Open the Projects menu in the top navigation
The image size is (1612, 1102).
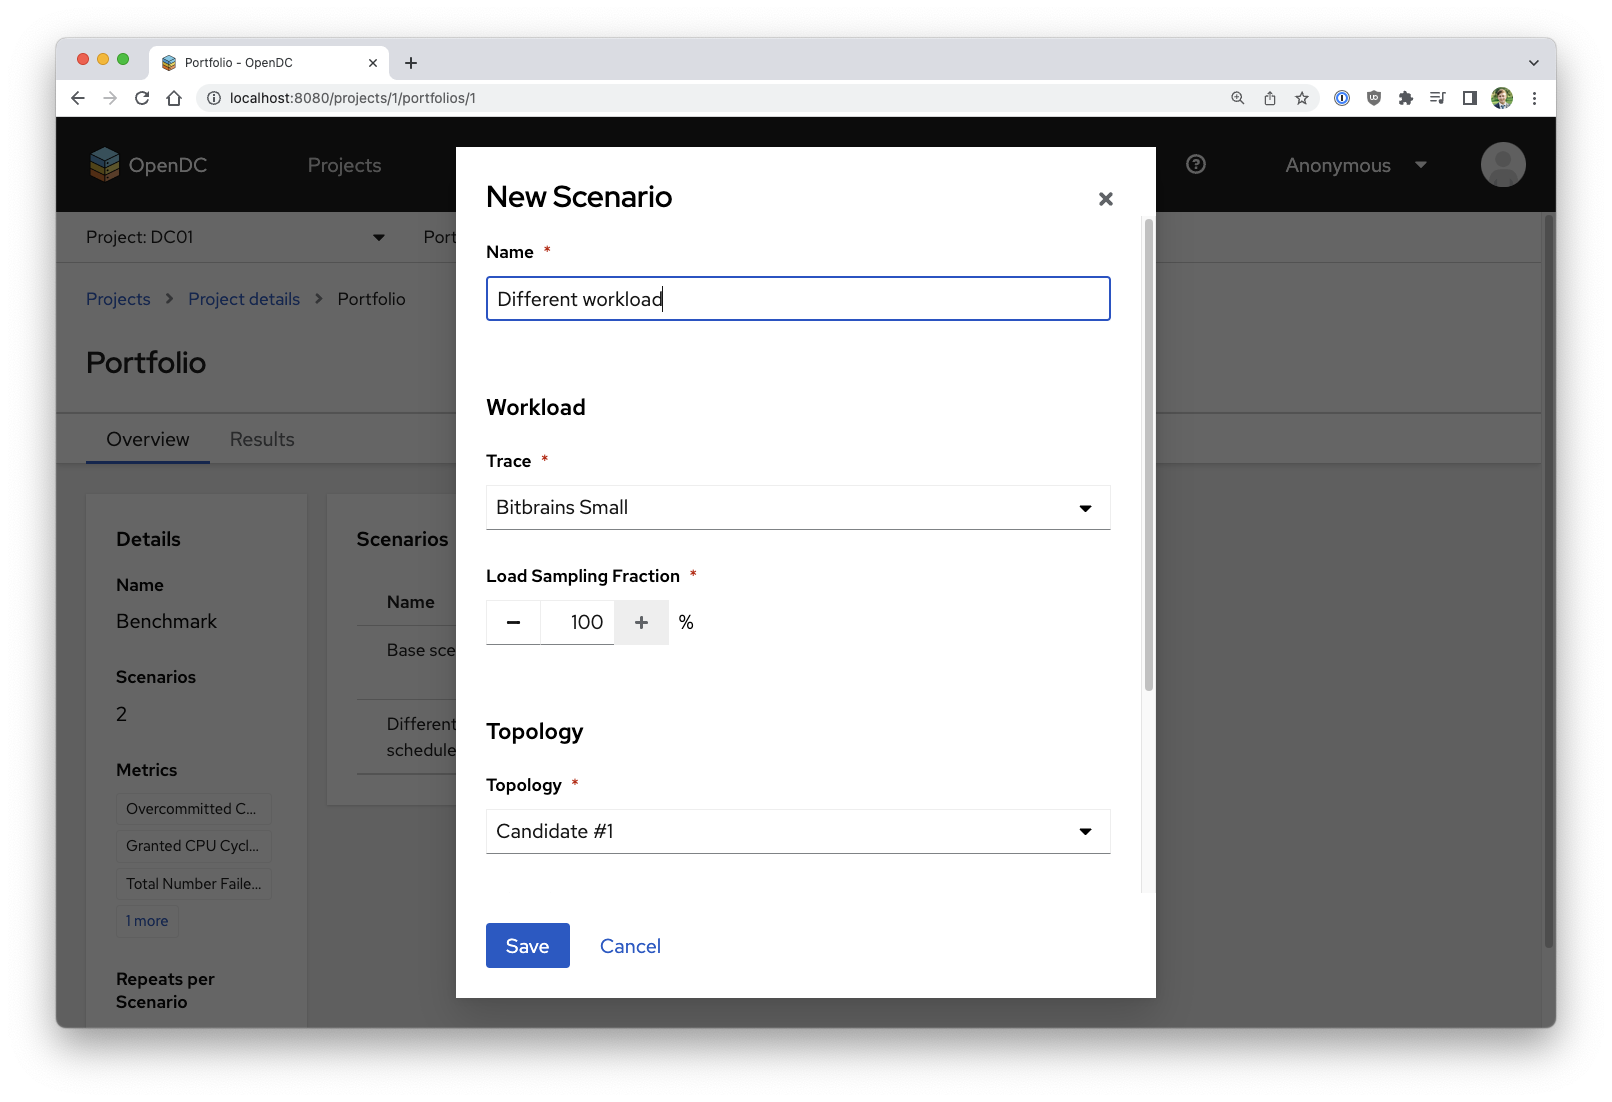tap(344, 164)
